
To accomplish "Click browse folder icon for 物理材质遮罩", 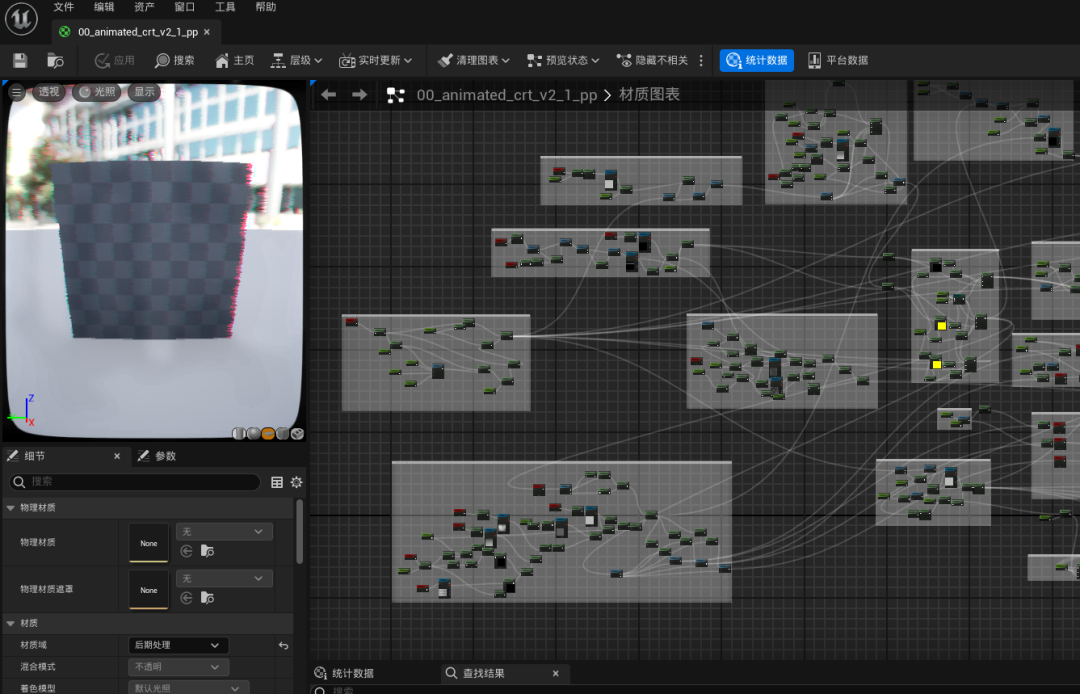I will point(207,598).
